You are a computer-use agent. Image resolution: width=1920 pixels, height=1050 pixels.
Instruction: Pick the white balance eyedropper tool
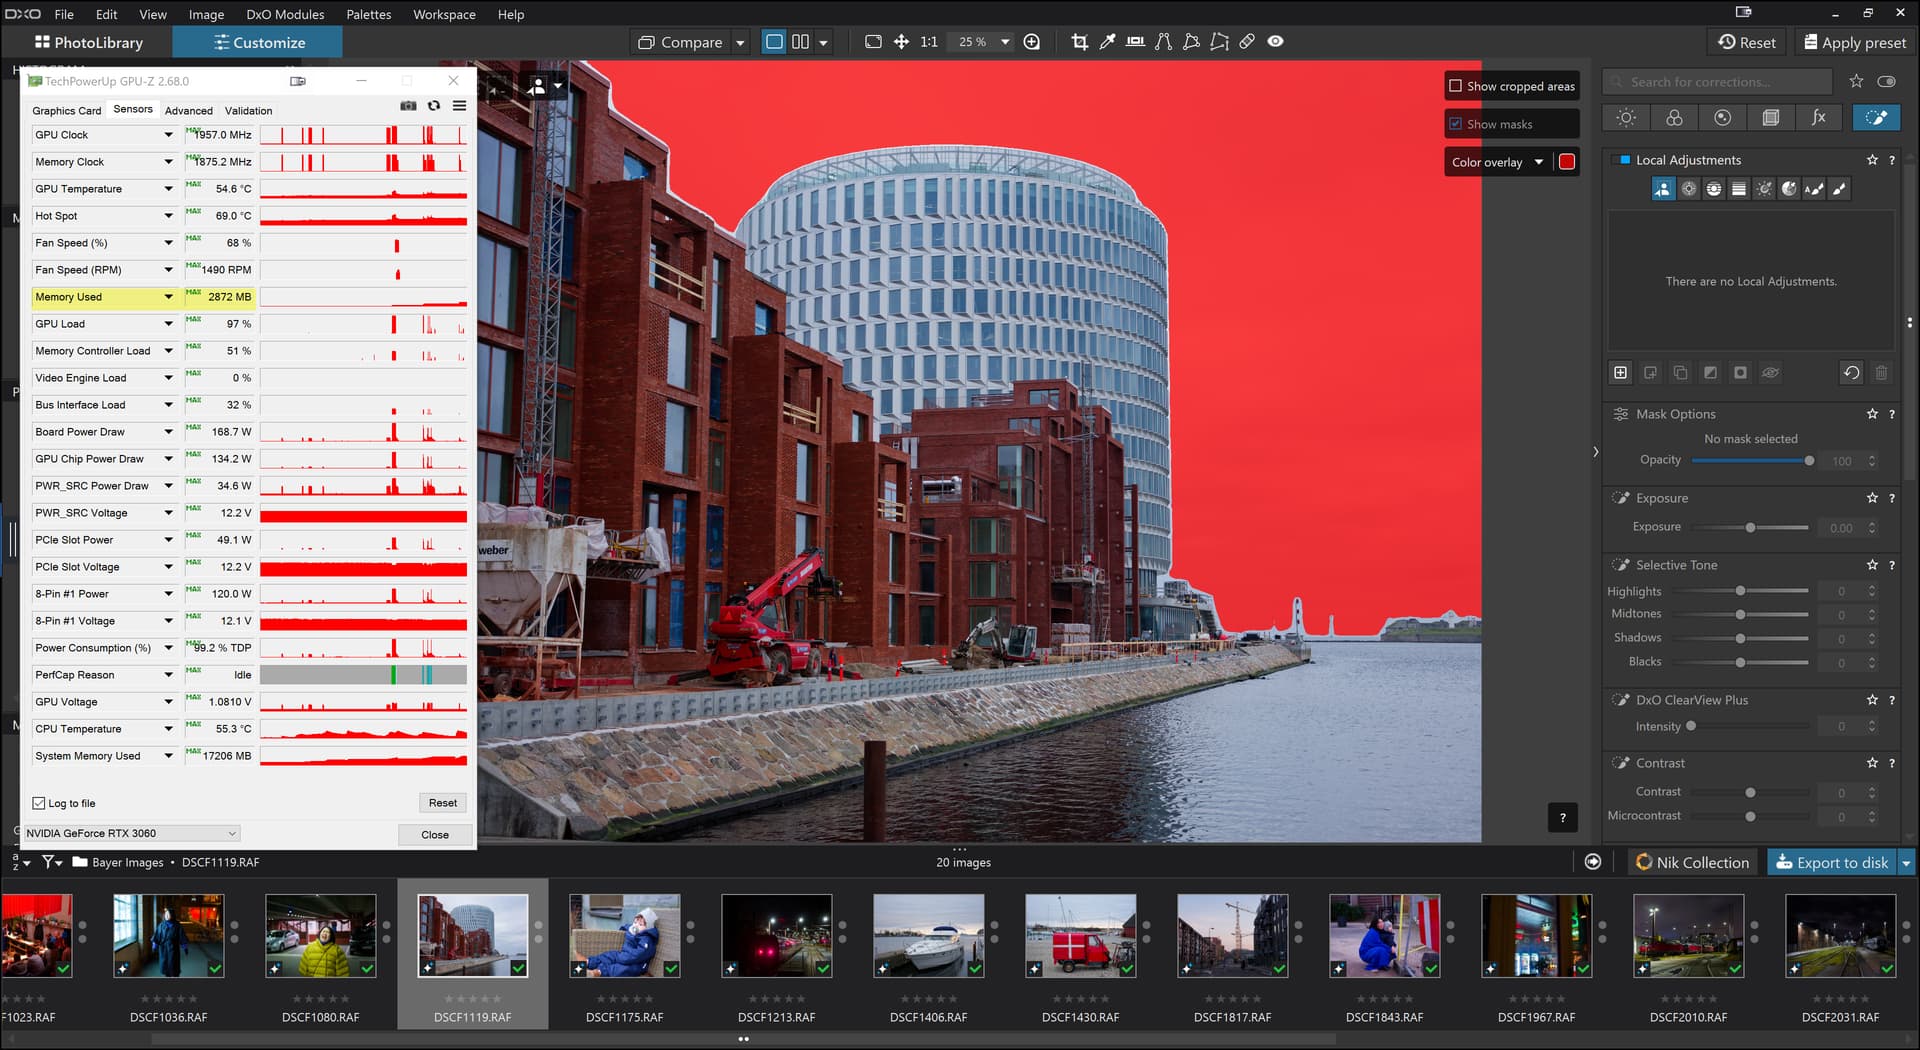(1107, 42)
